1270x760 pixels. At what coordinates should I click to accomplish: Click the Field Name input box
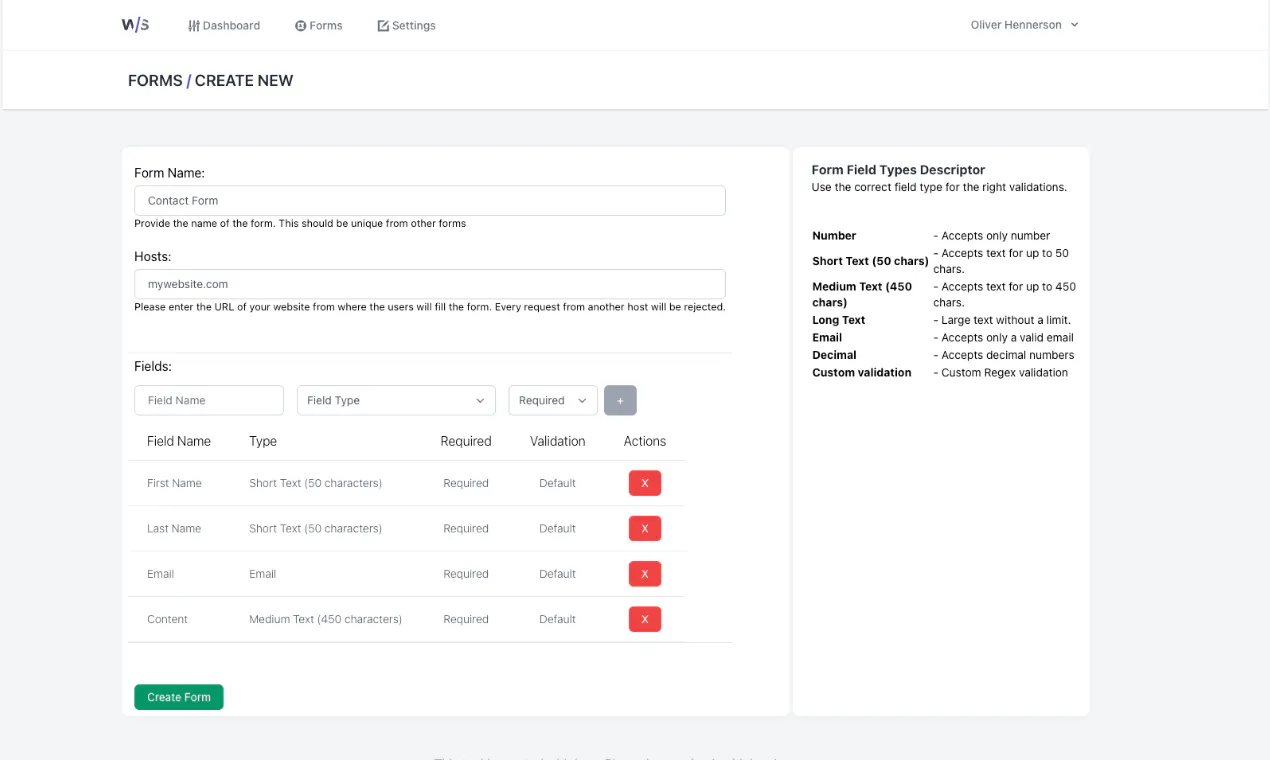209,400
